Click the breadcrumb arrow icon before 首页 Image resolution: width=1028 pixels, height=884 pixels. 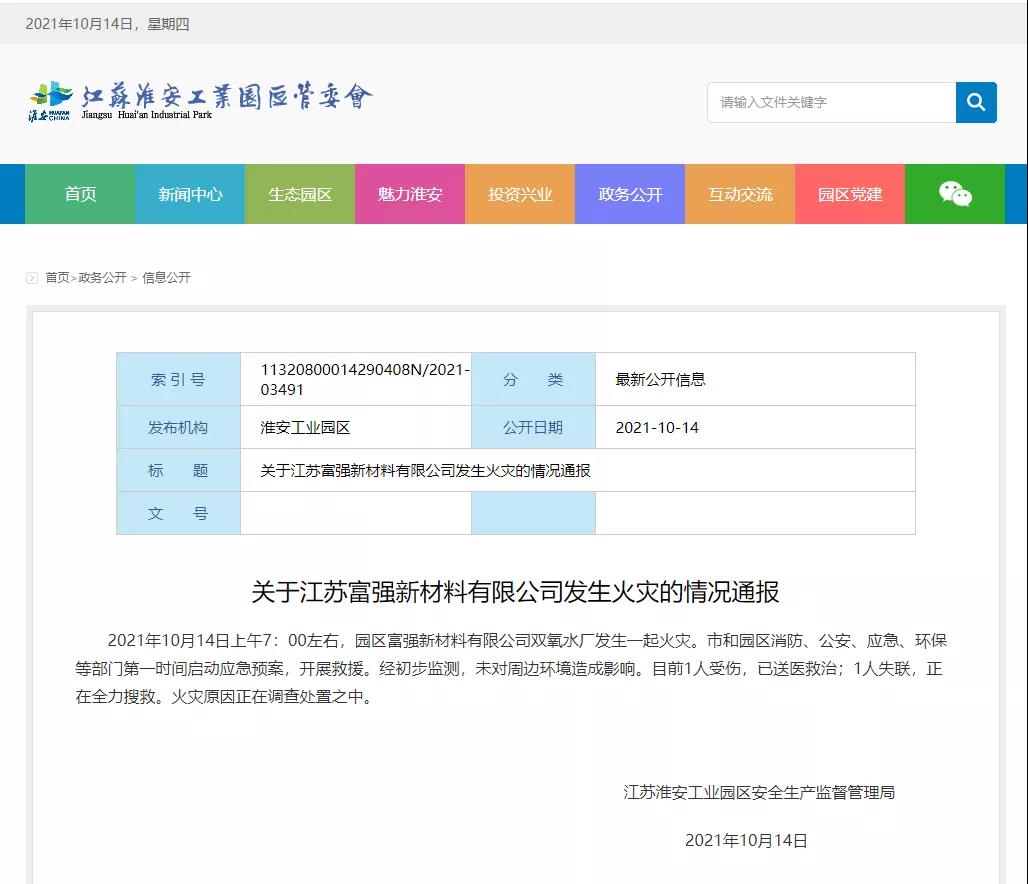pos(31,277)
